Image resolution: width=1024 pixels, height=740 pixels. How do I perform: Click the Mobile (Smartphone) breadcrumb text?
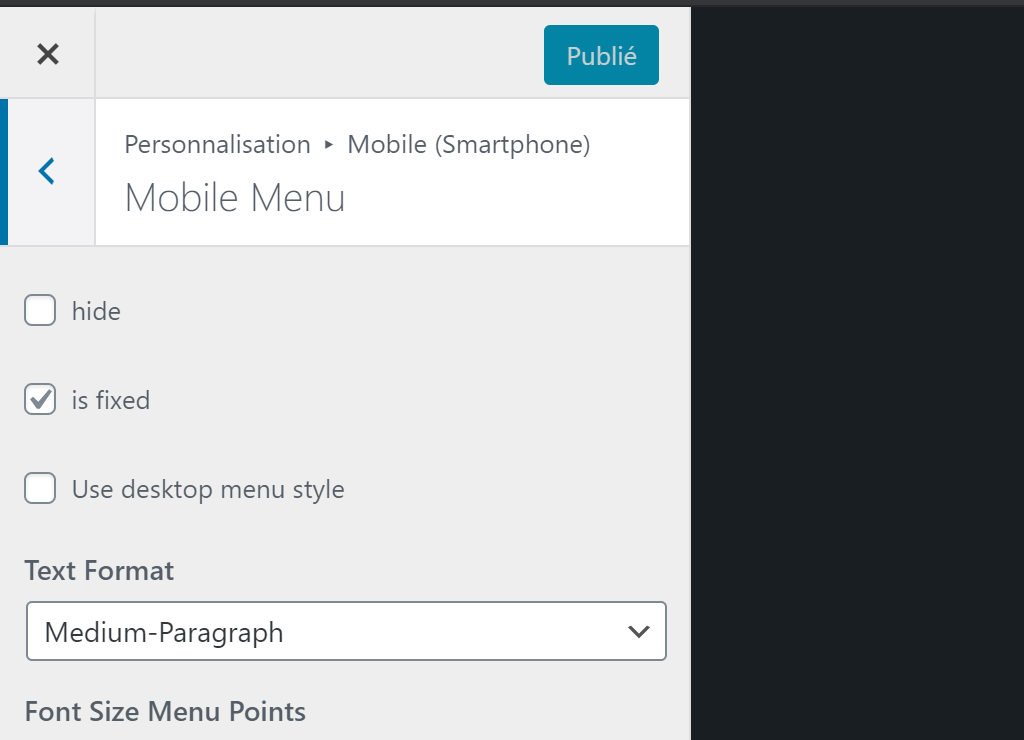468,145
